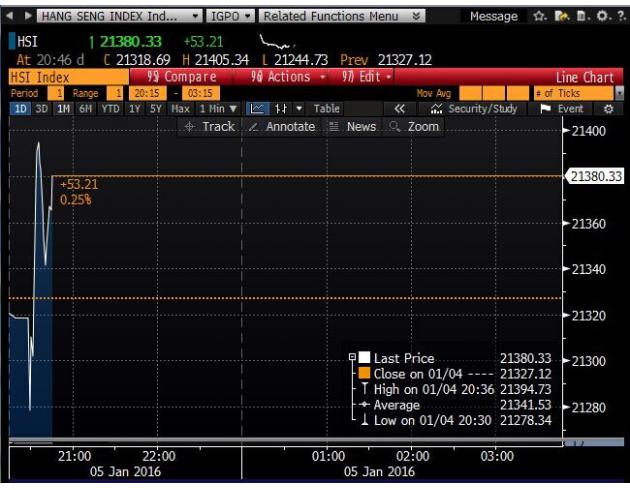The width and height of the screenshot is (630, 490).
Task: Switch to the bar chart type icon
Action: pyautogui.click(x=276, y=108)
